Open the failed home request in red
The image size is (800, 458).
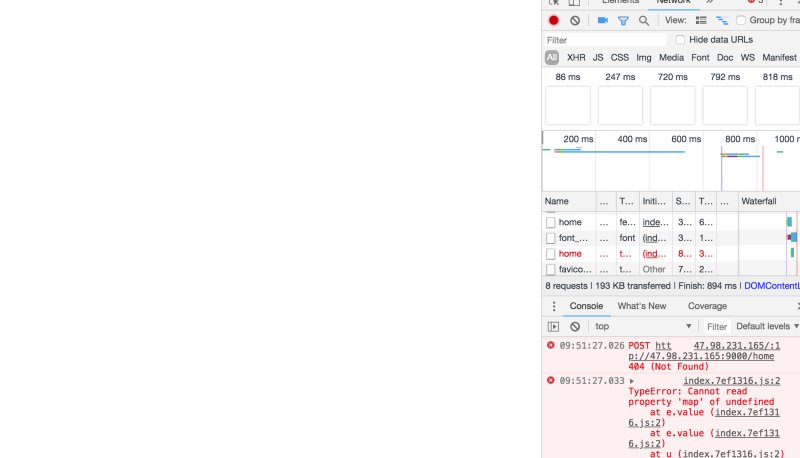(x=570, y=254)
